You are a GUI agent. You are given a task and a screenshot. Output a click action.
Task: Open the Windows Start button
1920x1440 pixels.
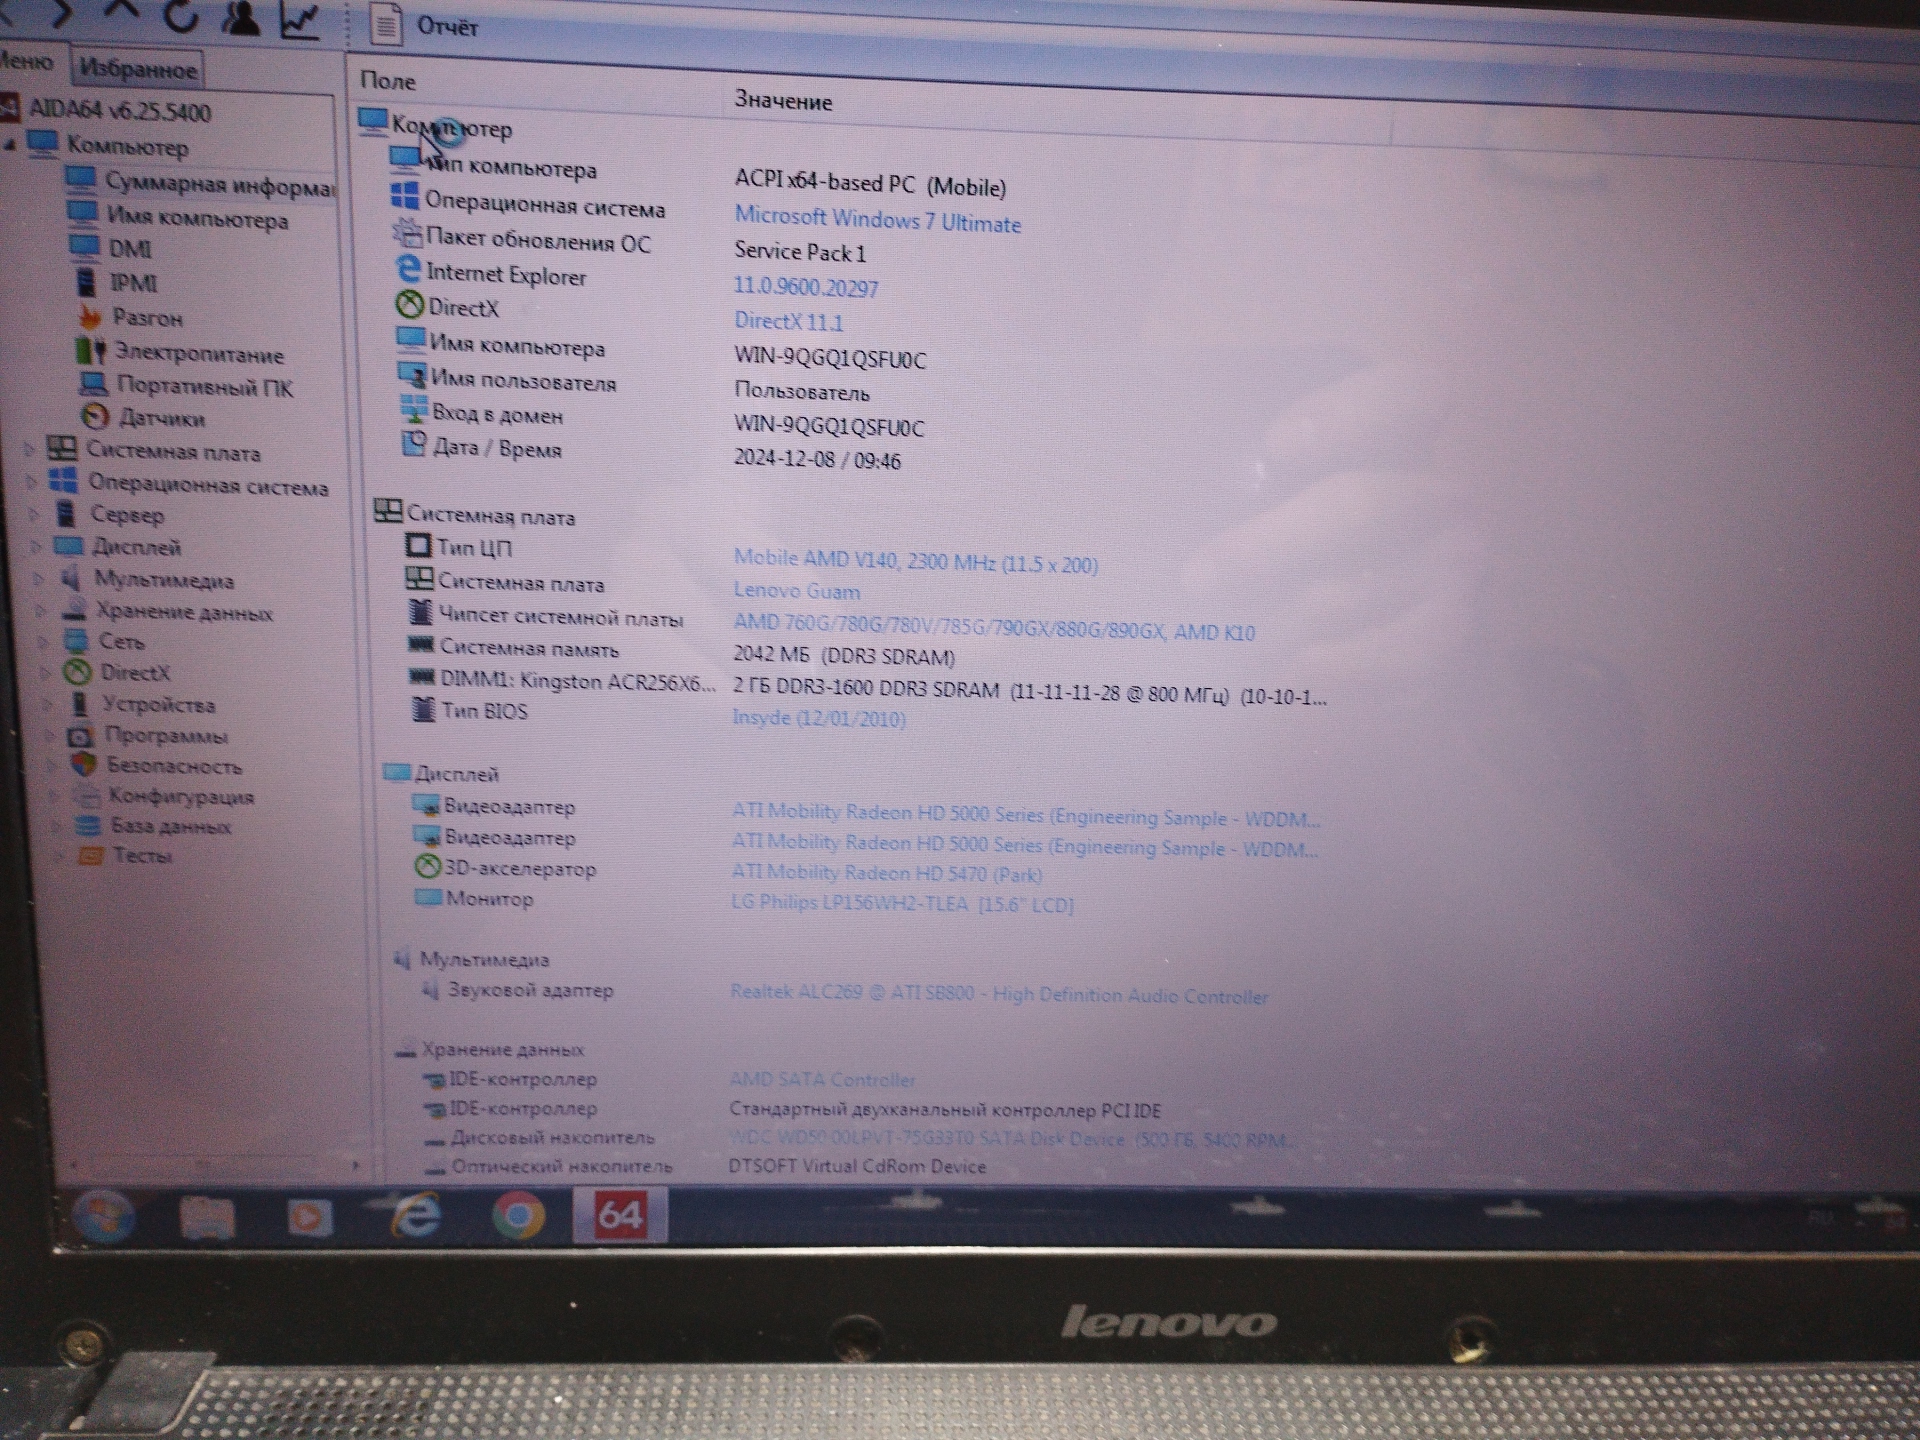[104, 1217]
